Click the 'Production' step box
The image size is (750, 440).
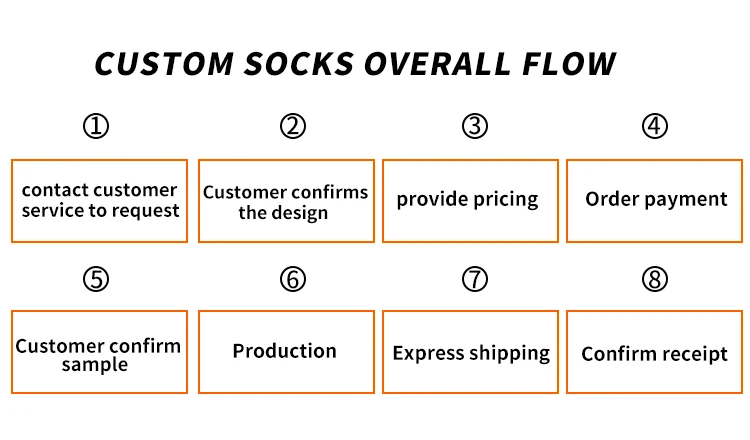(x=286, y=352)
